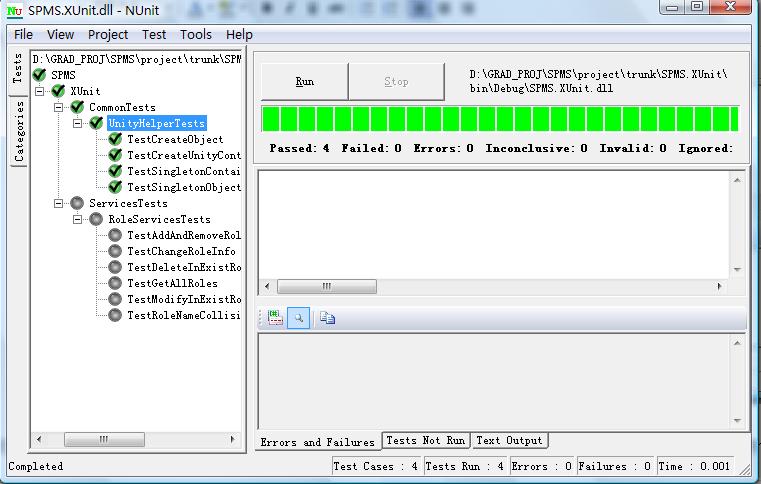Click down arrow of stack trace scrollbar
761x484 pixels.
coord(737,420)
